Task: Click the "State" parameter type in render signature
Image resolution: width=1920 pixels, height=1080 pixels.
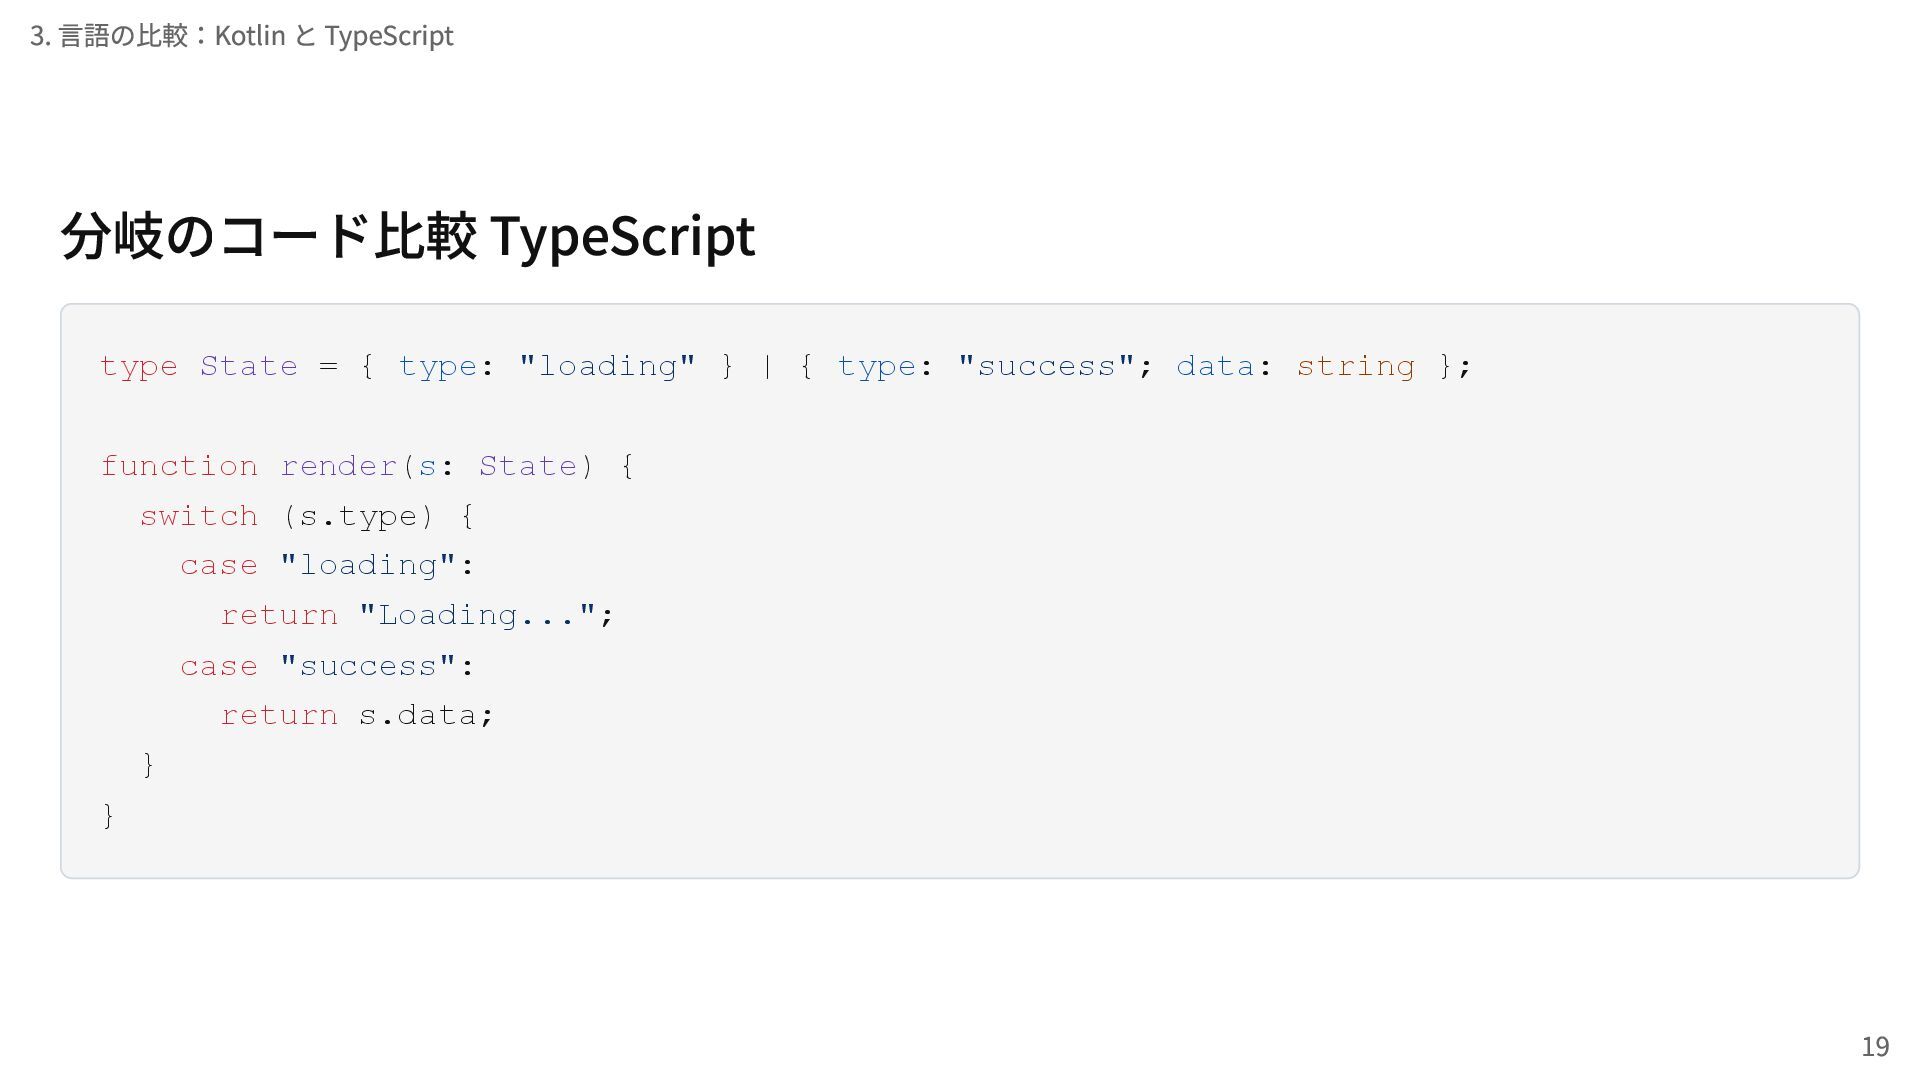Action: point(527,466)
